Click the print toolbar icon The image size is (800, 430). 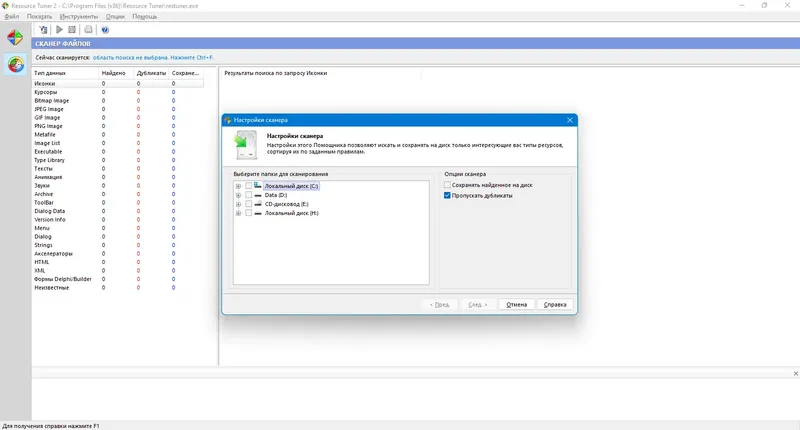click(x=88, y=30)
